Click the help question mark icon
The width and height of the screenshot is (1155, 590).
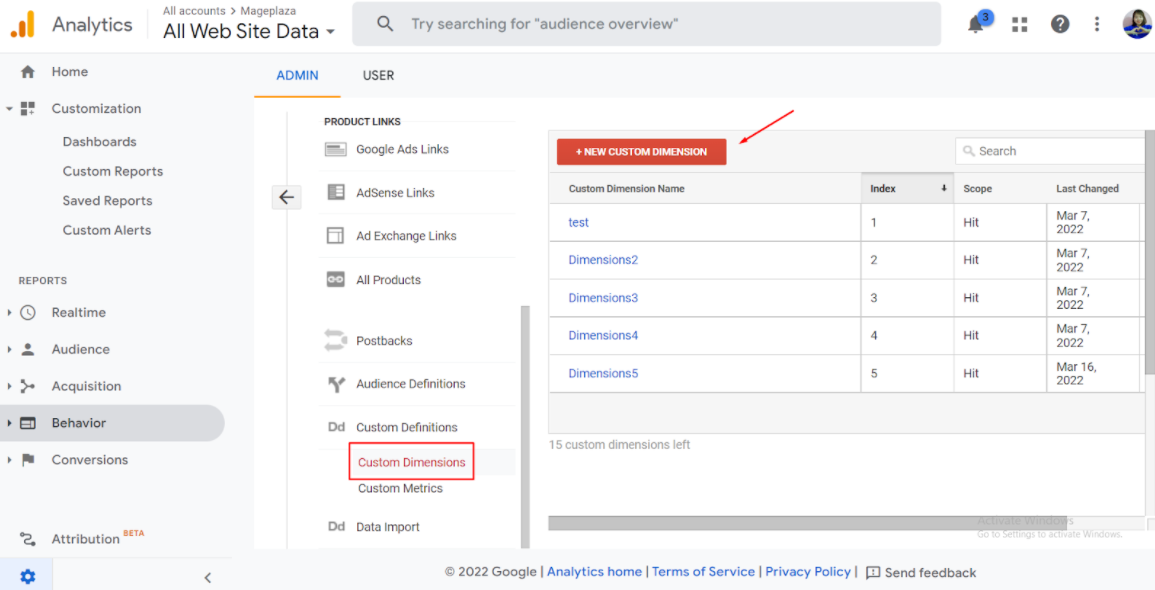pos(1060,25)
